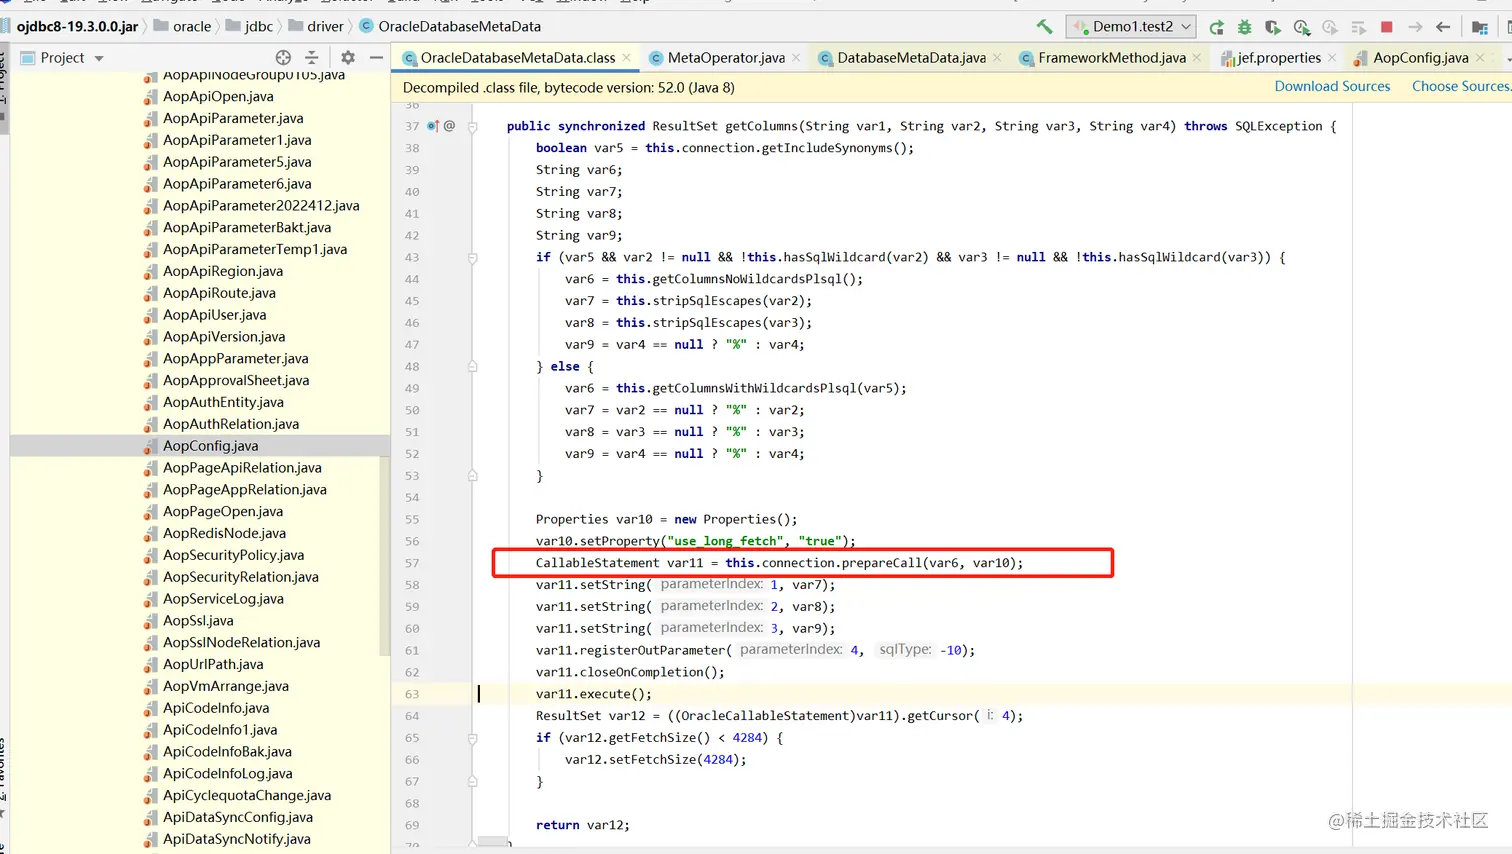Select AopServiceLog.java in project tree
Screen dimensions: 1512x854
click(x=223, y=599)
